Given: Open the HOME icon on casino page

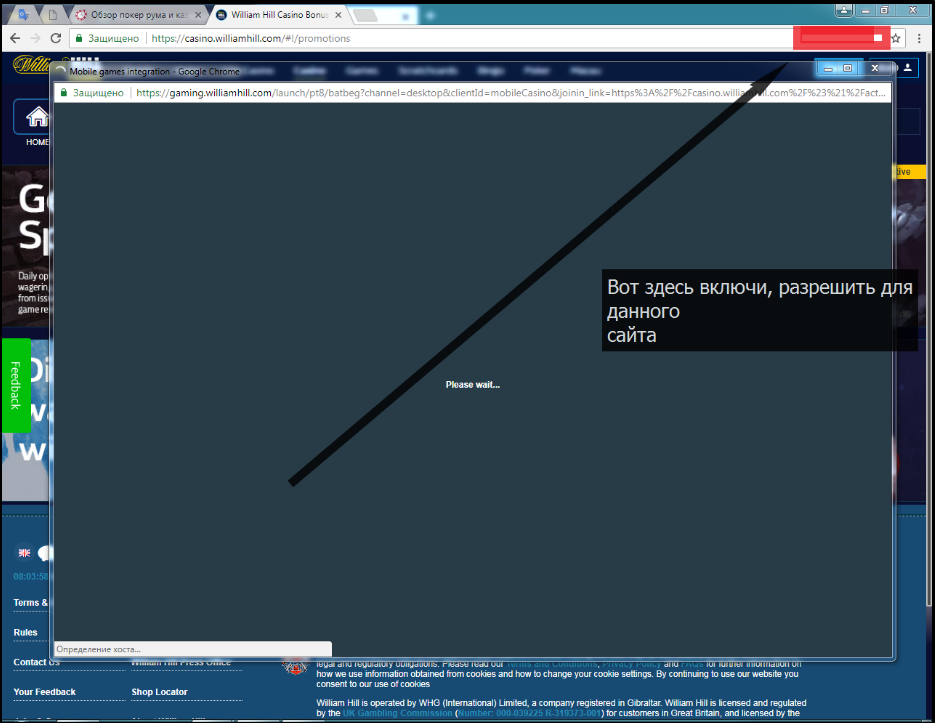Looking at the screenshot, I should [x=36, y=118].
